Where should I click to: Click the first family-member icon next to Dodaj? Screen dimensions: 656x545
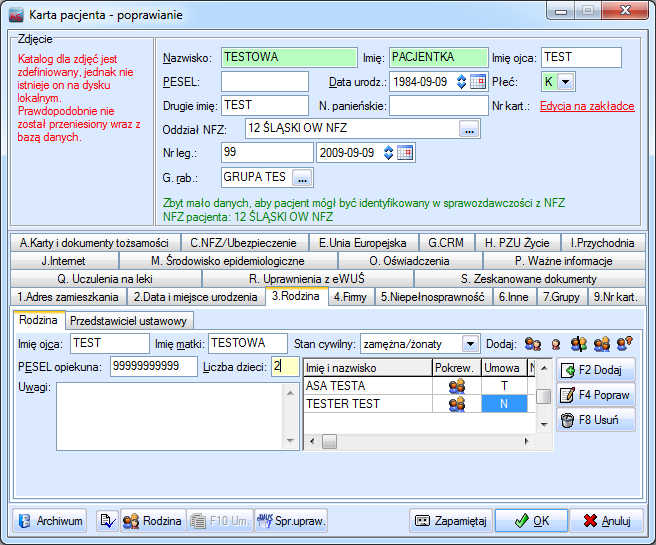click(x=533, y=344)
